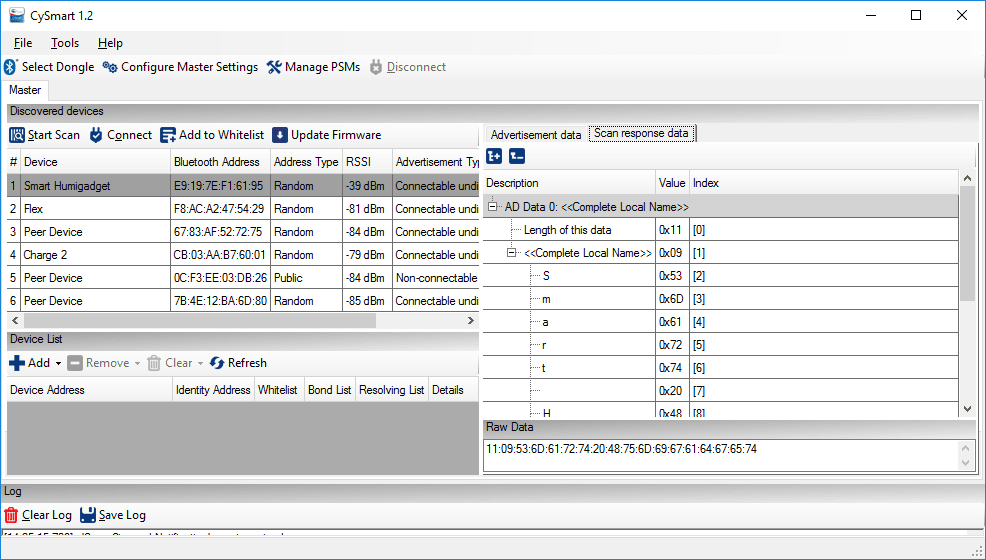Click the Disconnect toolbar item
Image resolution: width=986 pixels, height=560 pixels.
pyautogui.click(x=407, y=67)
